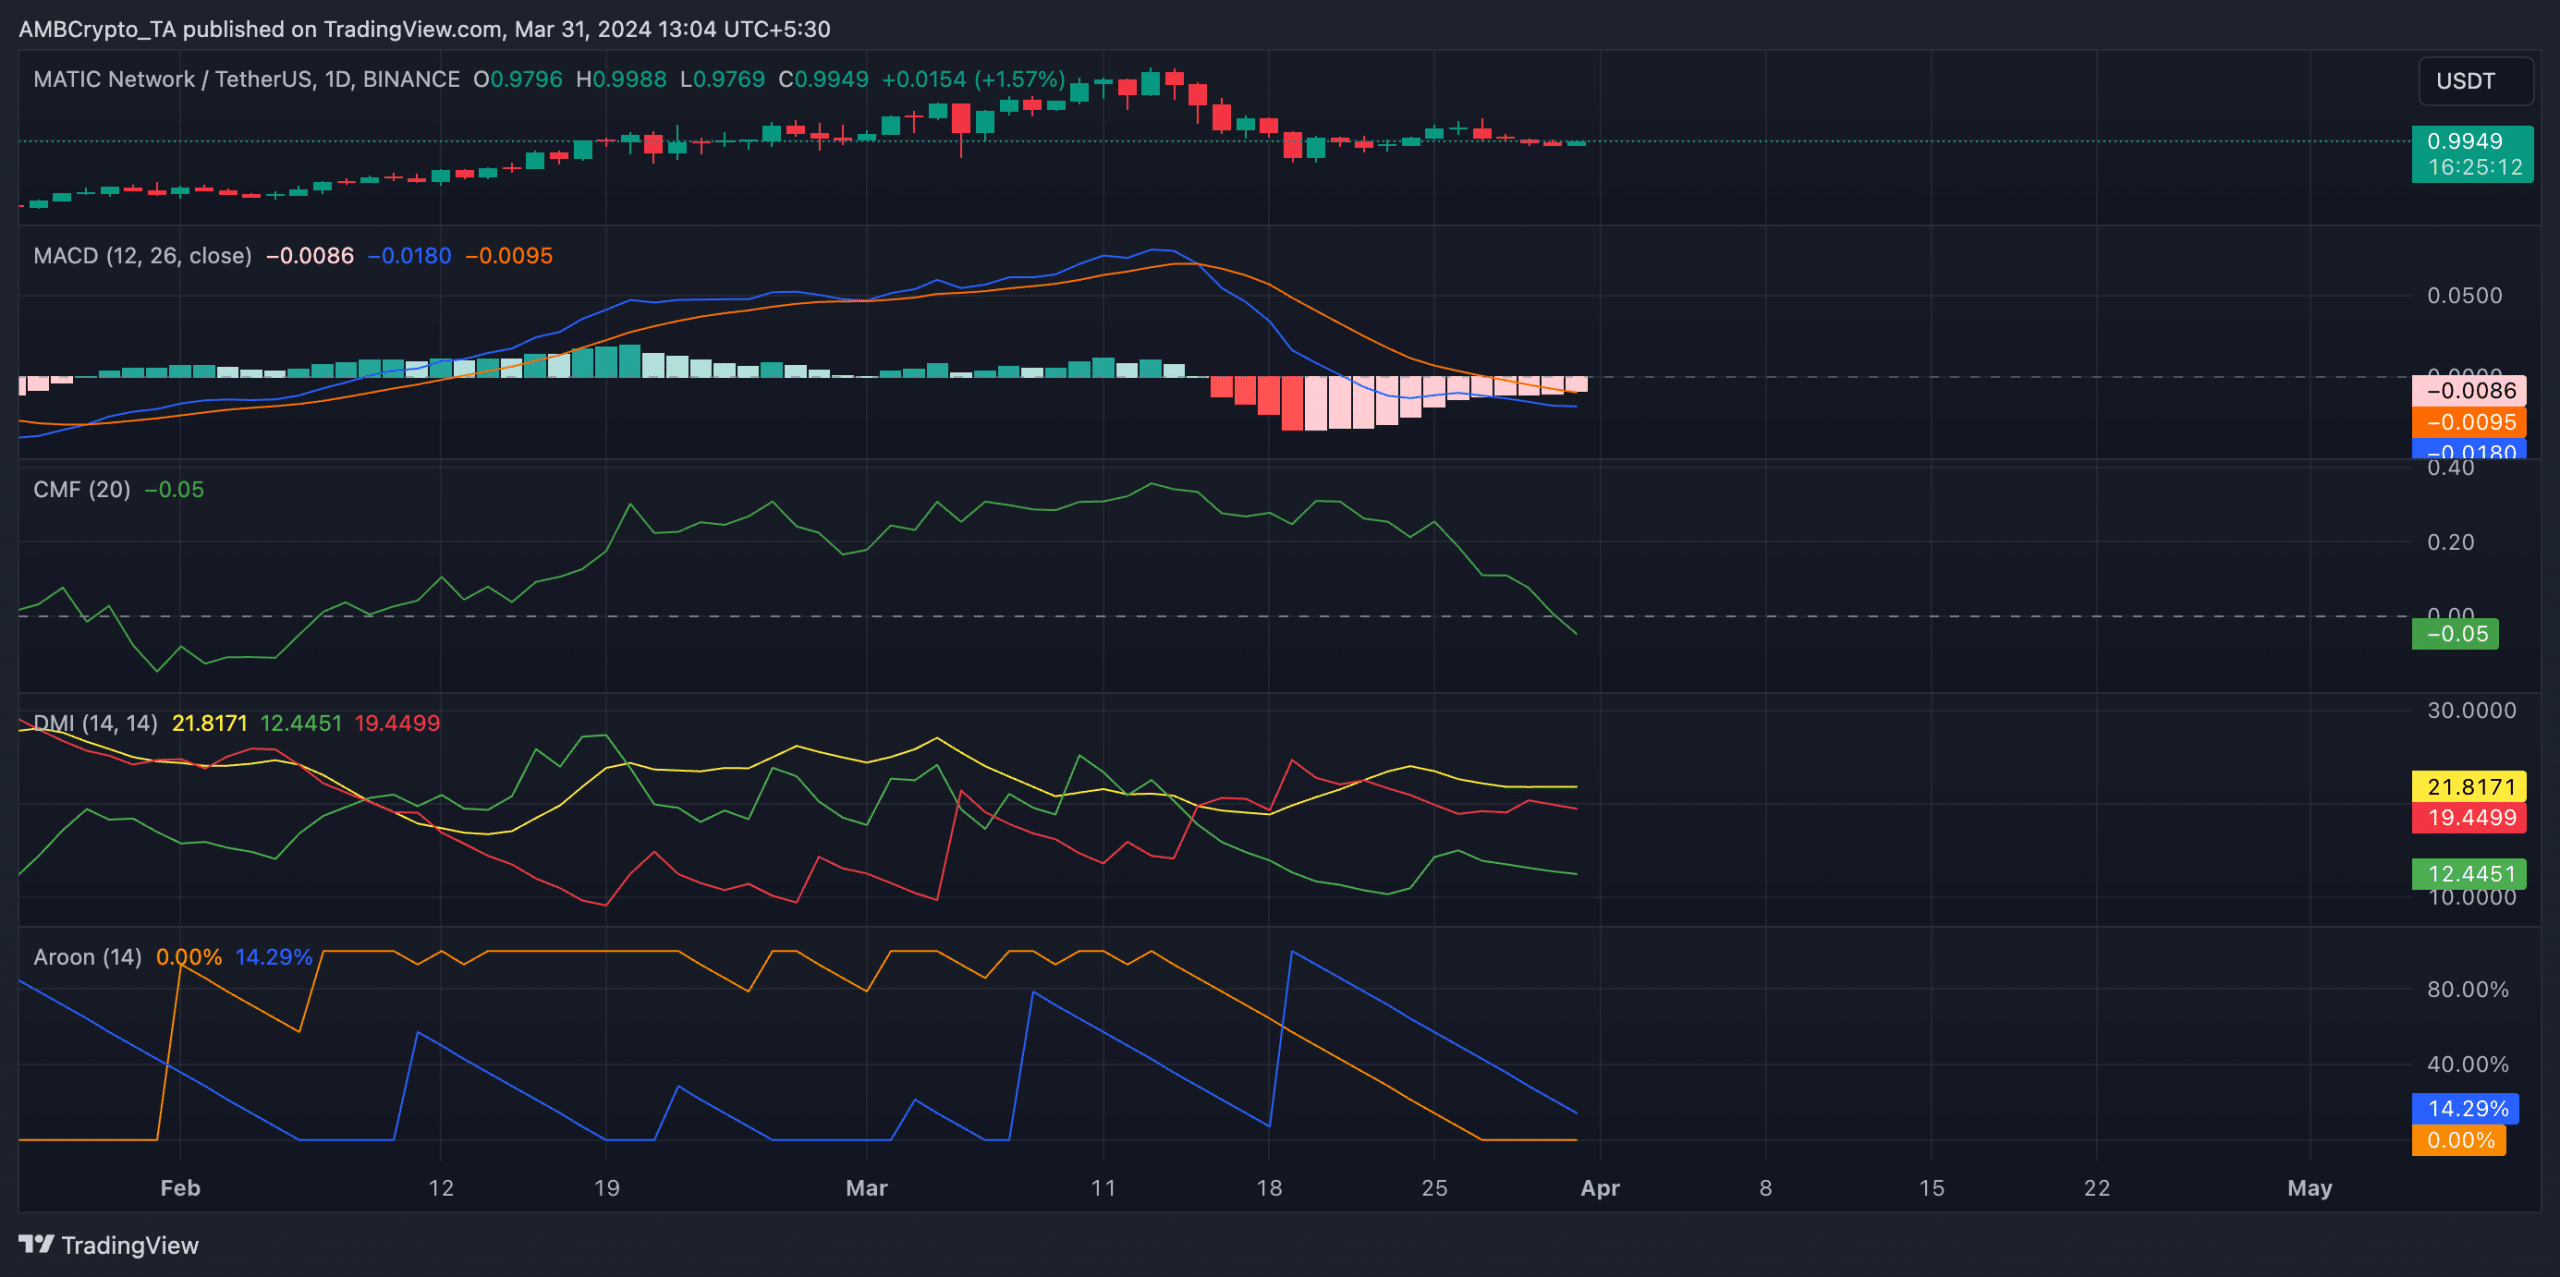The width and height of the screenshot is (2560, 1277).
Task: Click the TradingView logo icon
Action: [36, 1244]
